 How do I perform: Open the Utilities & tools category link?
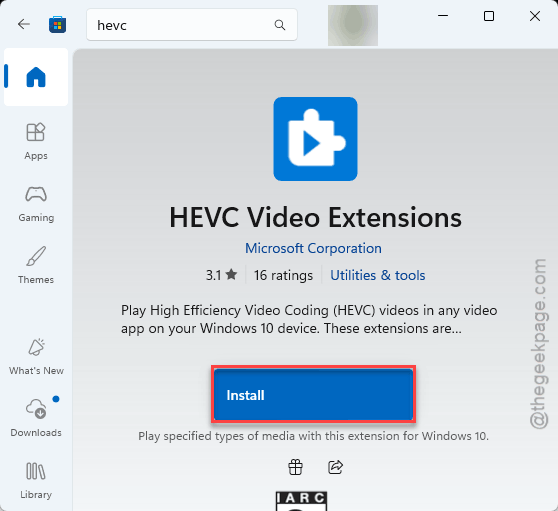tap(378, 275)
